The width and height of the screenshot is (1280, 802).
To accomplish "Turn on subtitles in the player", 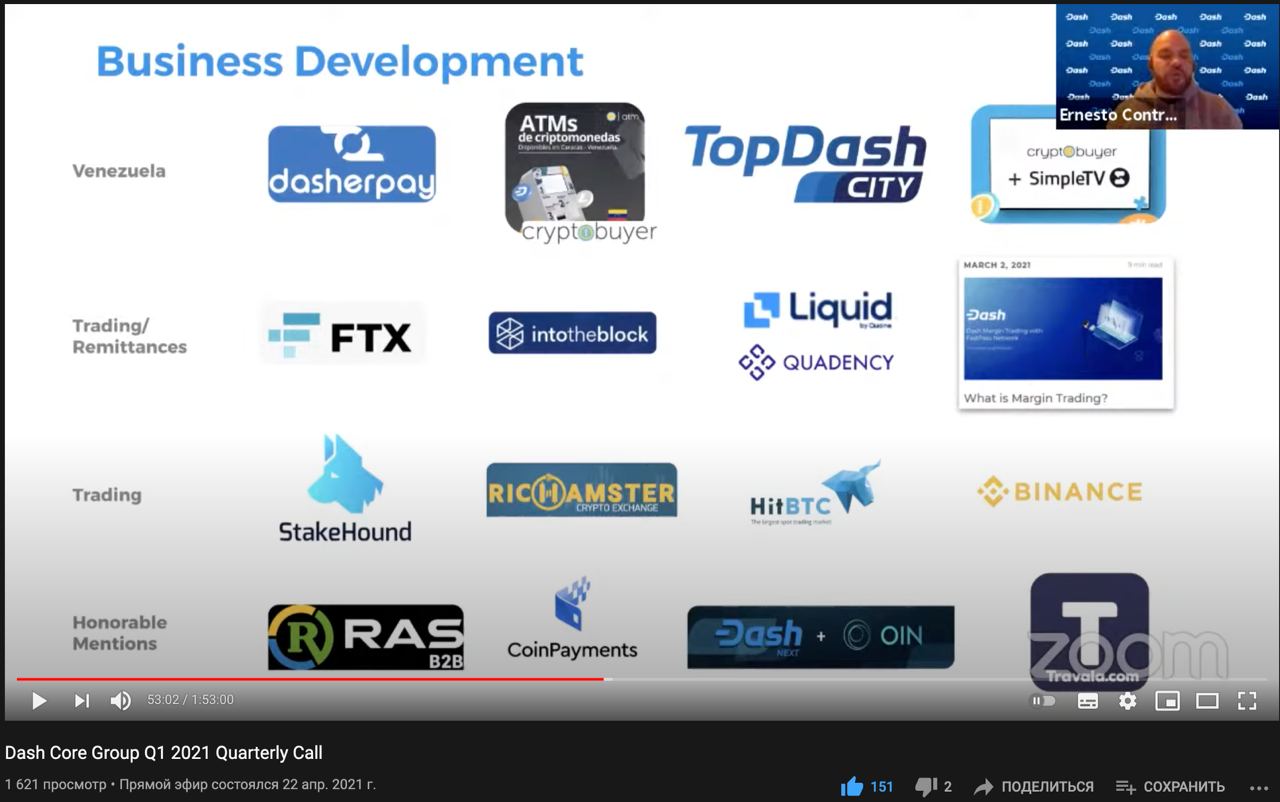I will pos(1088,701).
